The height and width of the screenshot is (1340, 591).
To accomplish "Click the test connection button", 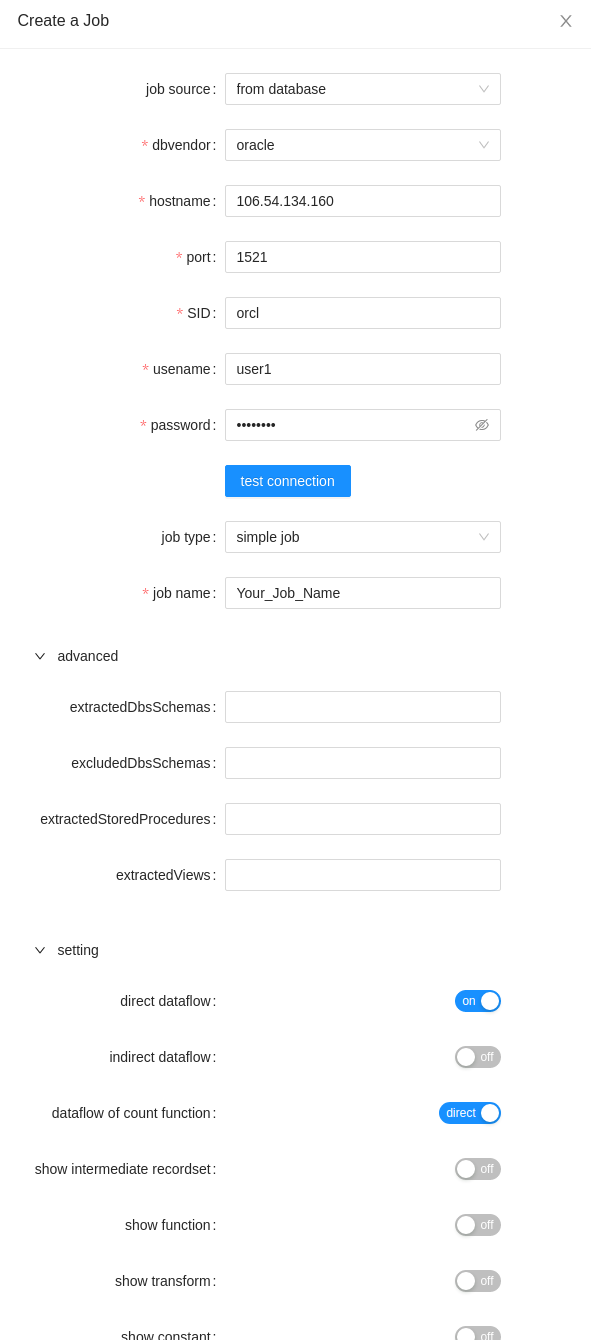I will pyautogui.click(x=288, y=481).
